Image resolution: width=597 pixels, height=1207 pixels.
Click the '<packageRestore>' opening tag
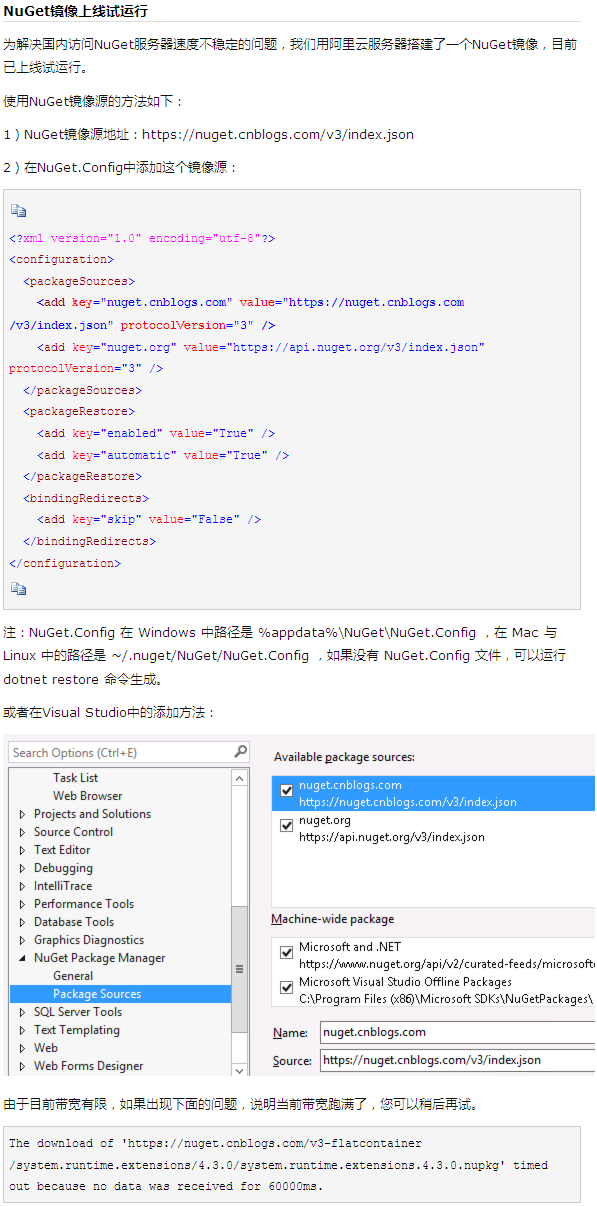click(x=79, y=411)
